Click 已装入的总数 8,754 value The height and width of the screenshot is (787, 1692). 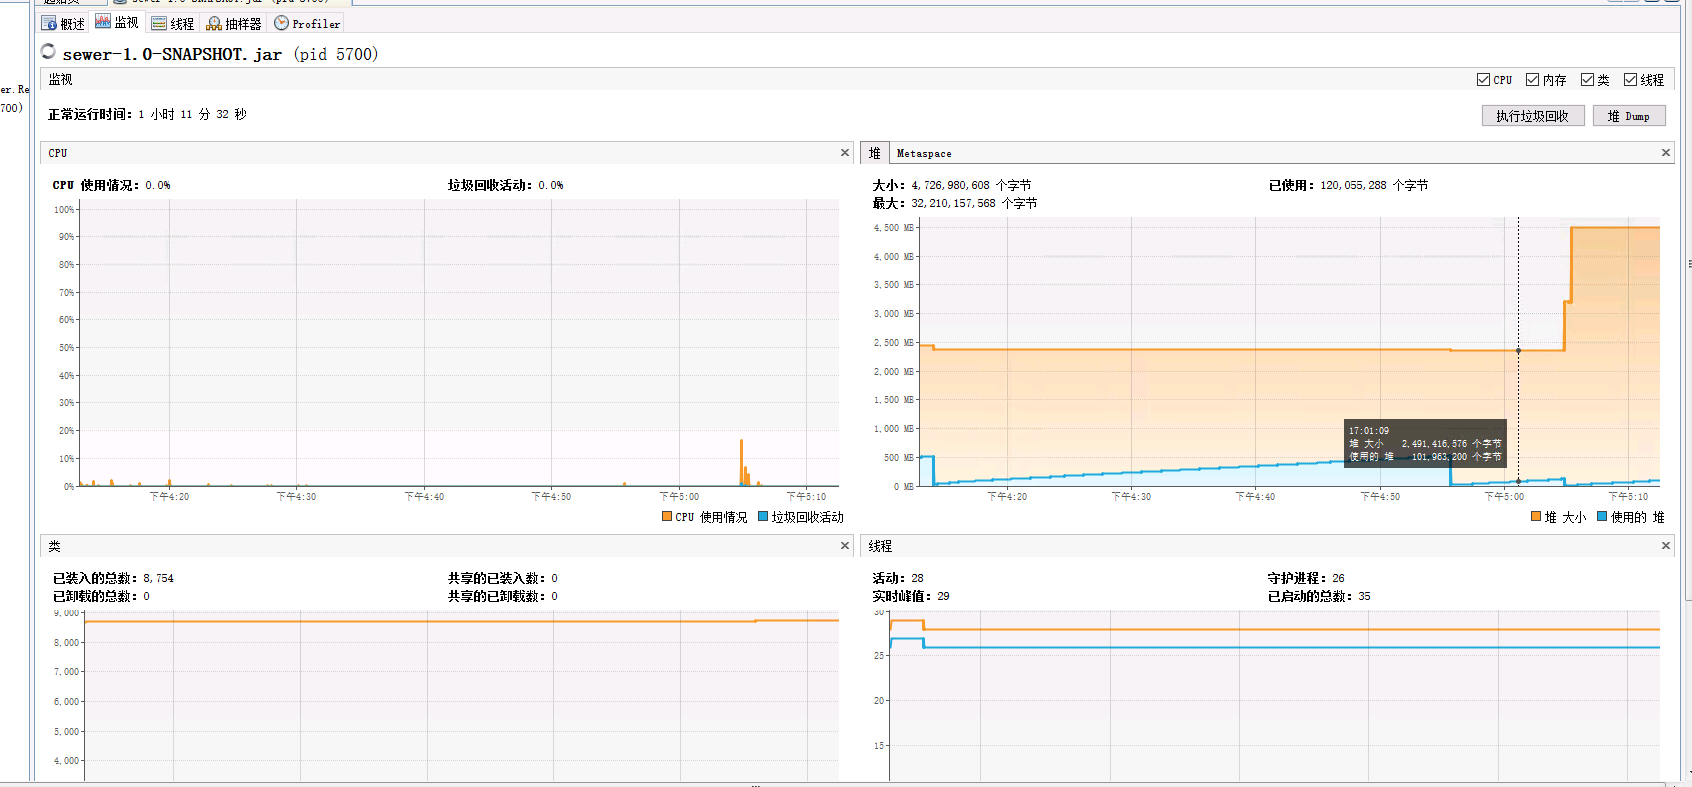coord(158,578)
